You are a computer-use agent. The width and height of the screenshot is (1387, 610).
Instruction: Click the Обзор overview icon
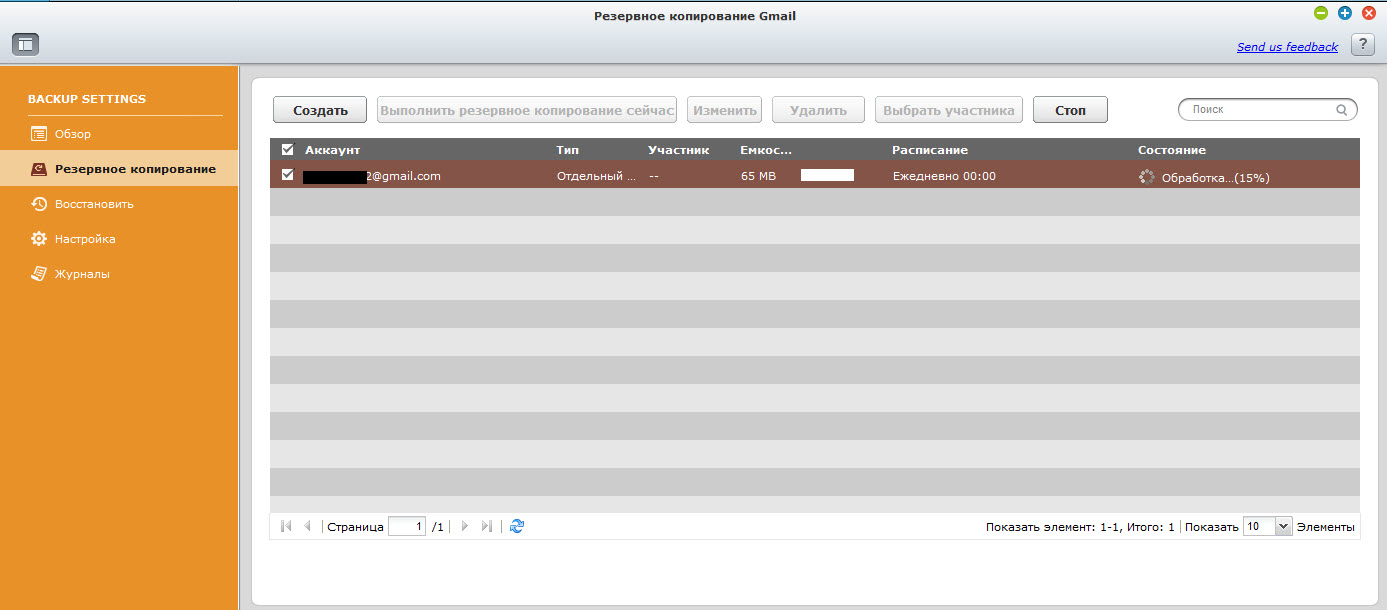(x=39, y=134)
